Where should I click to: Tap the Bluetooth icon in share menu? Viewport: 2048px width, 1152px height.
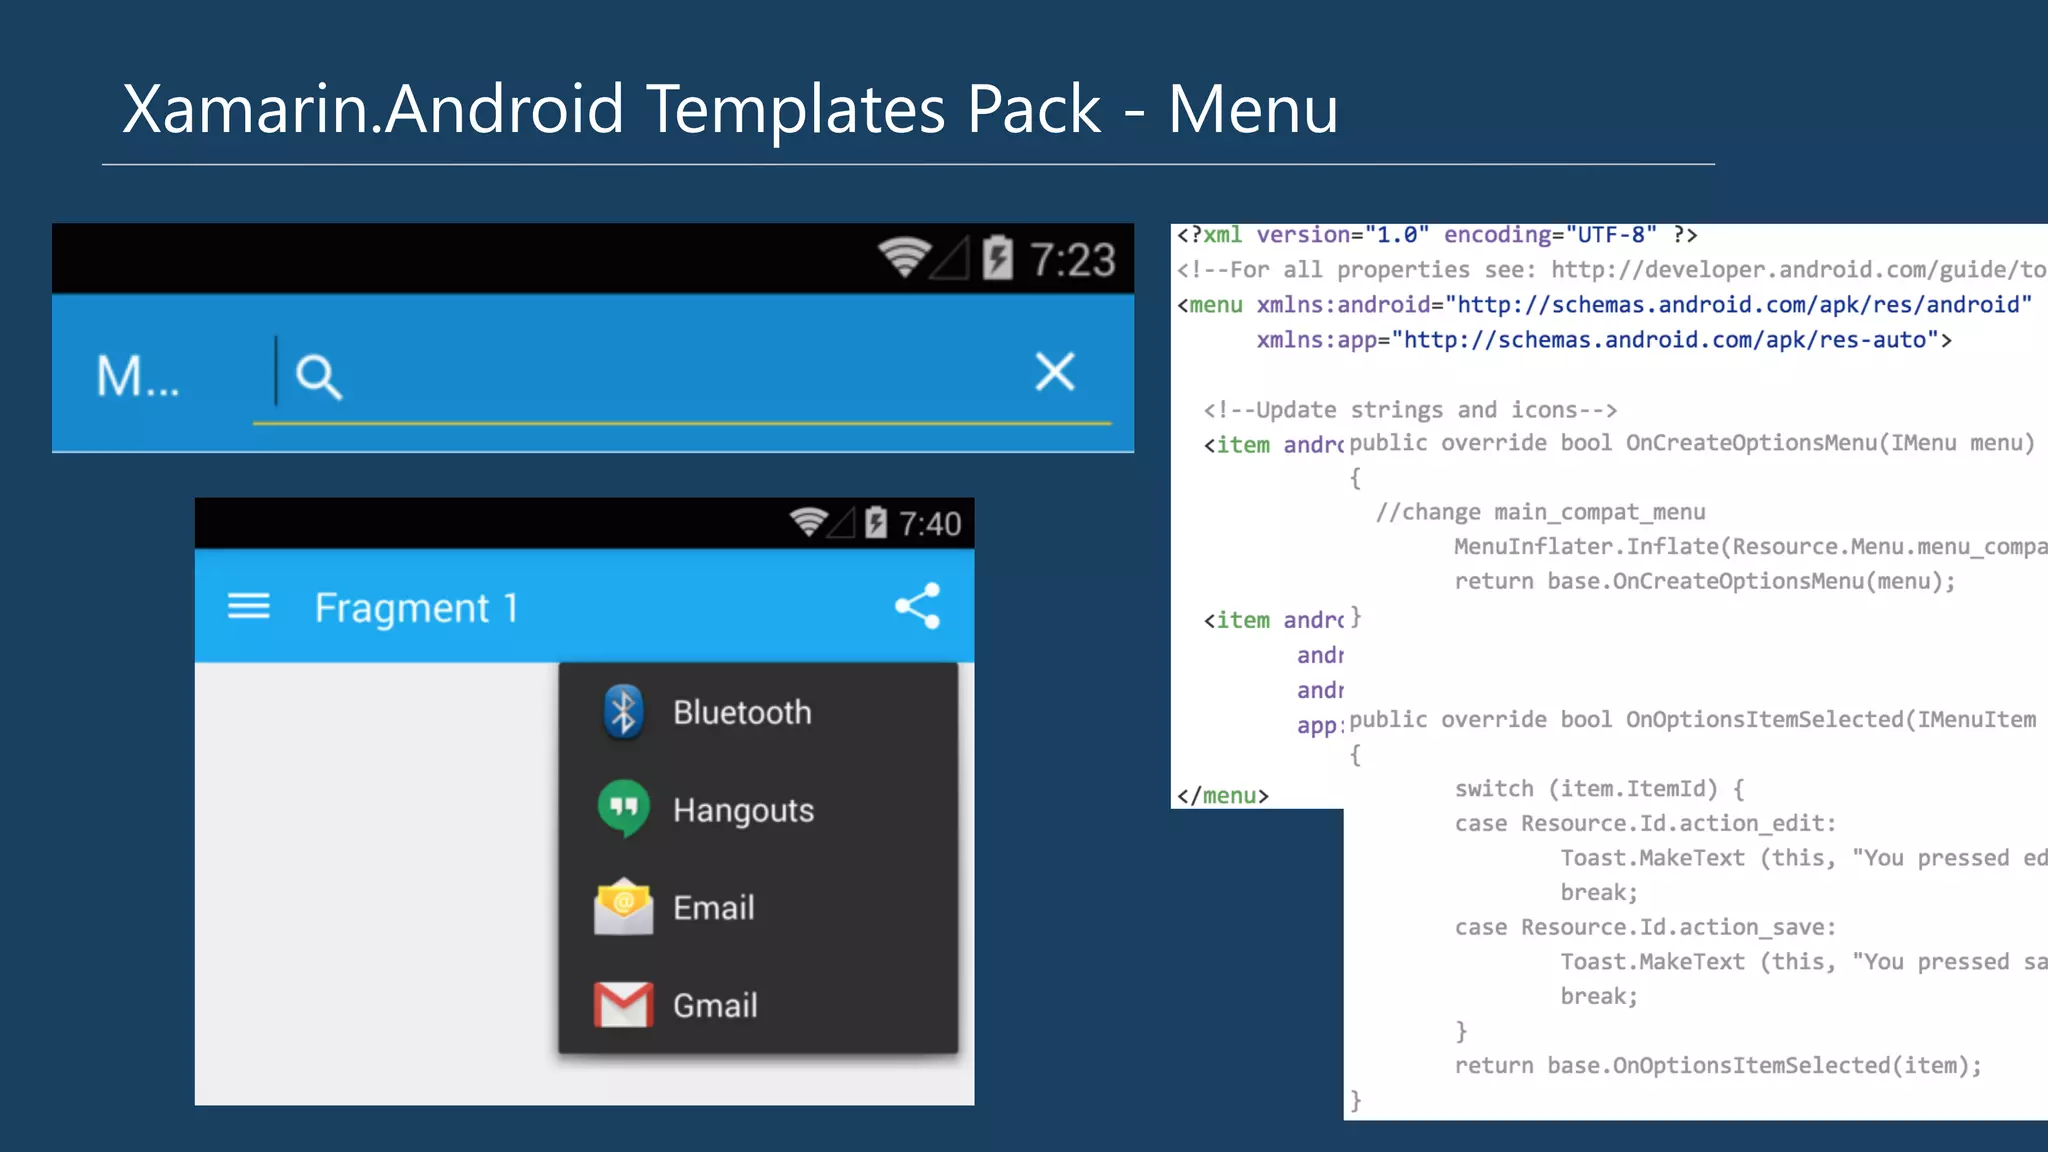(623, 712)
